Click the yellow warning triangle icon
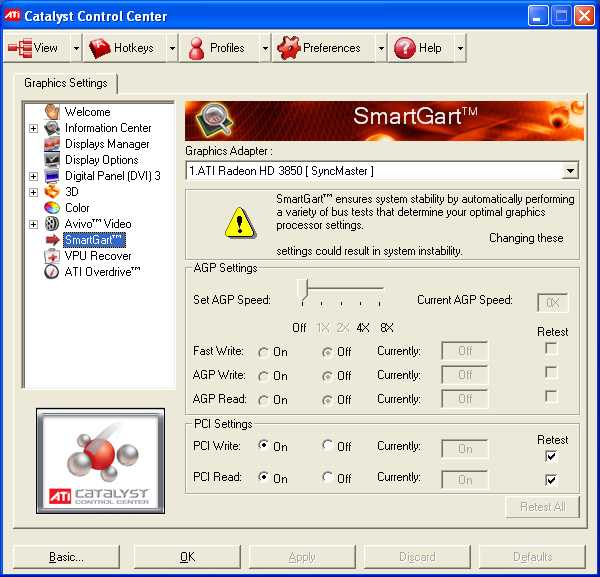Image resolution: width=600 pixels, height=577 pixels. point(240,223)
